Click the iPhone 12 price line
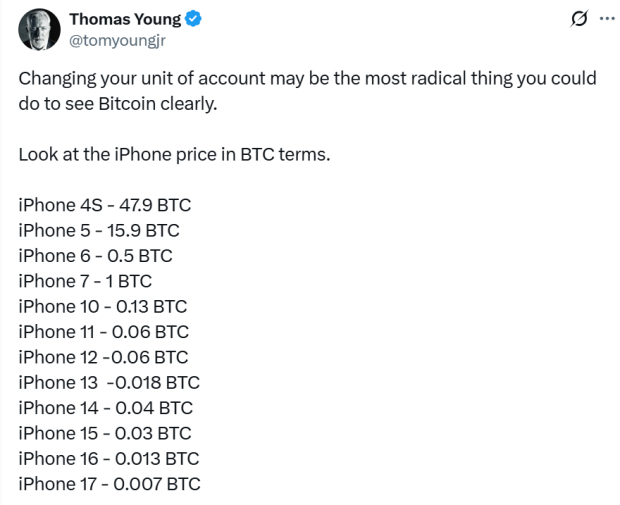 (x=103, y=357)
